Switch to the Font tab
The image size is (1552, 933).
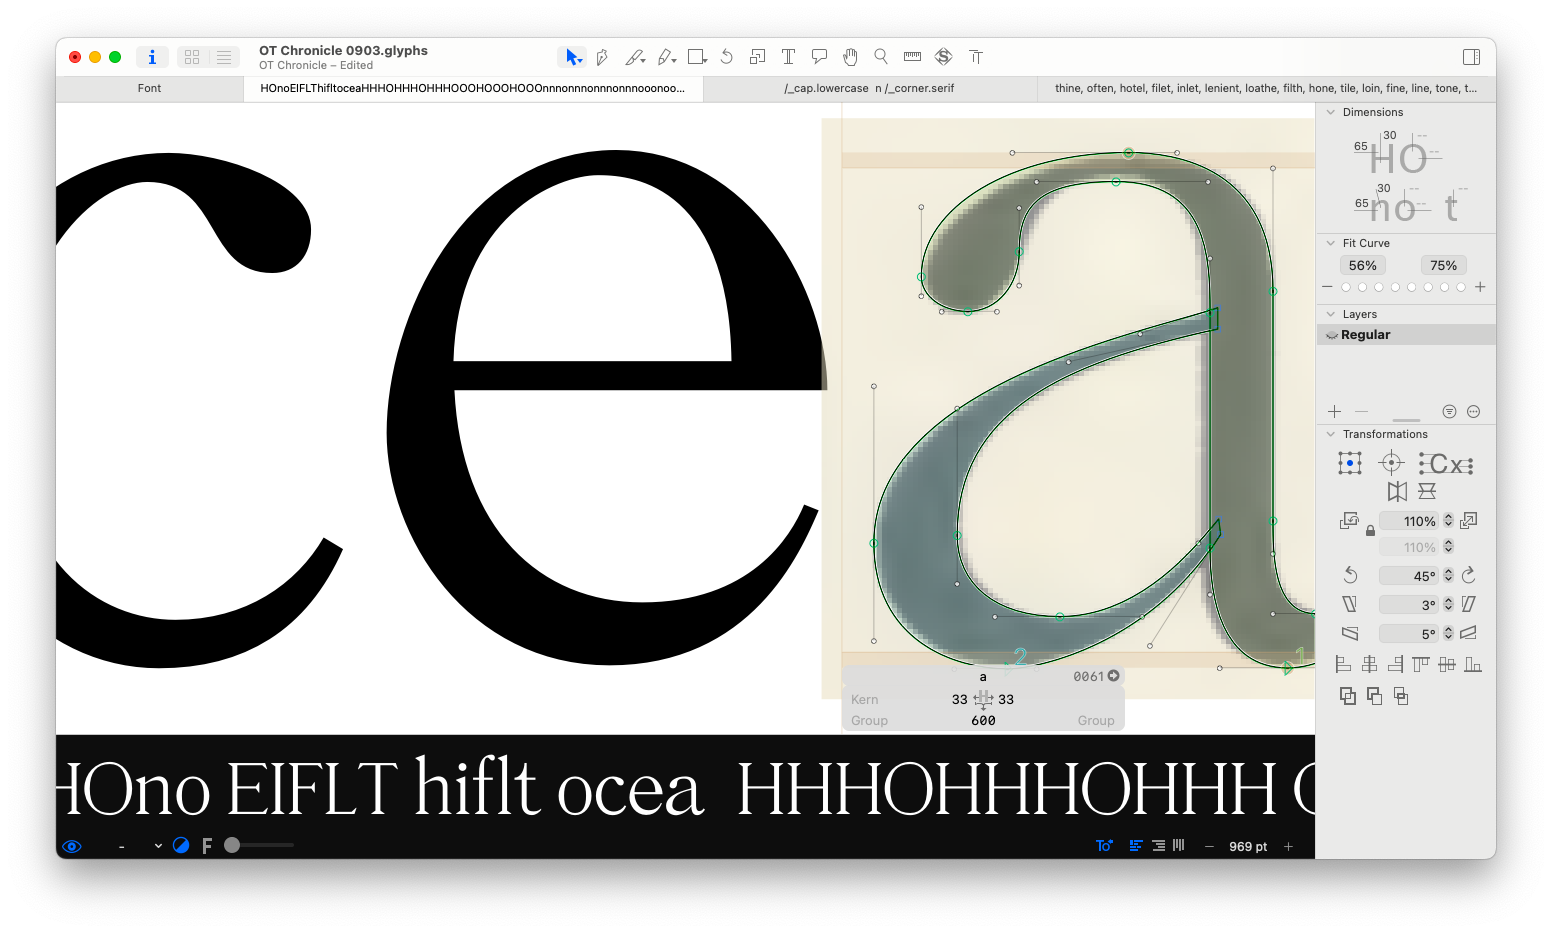click(149, 88)
